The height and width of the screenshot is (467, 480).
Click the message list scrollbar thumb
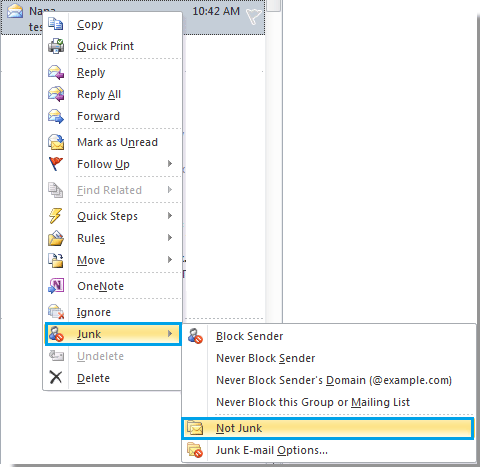click(x=274, y=5)
